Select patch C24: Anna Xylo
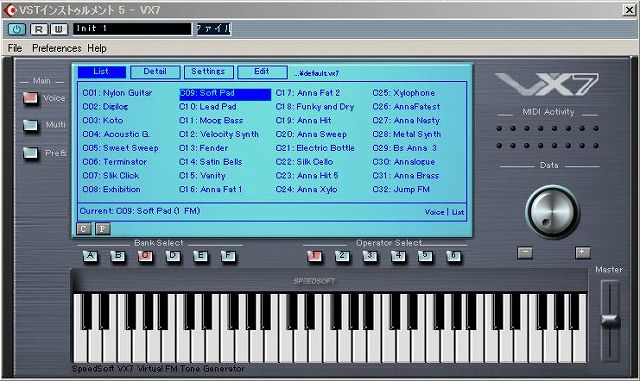Image resolution: width=640 pixels, height=381 pixels. tap(307, 189)
